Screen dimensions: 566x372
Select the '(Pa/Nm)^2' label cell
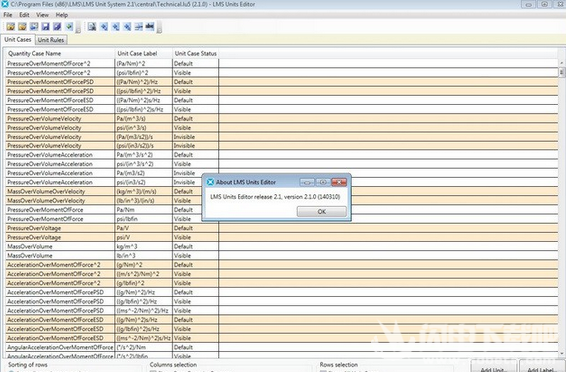click(144, 64)
